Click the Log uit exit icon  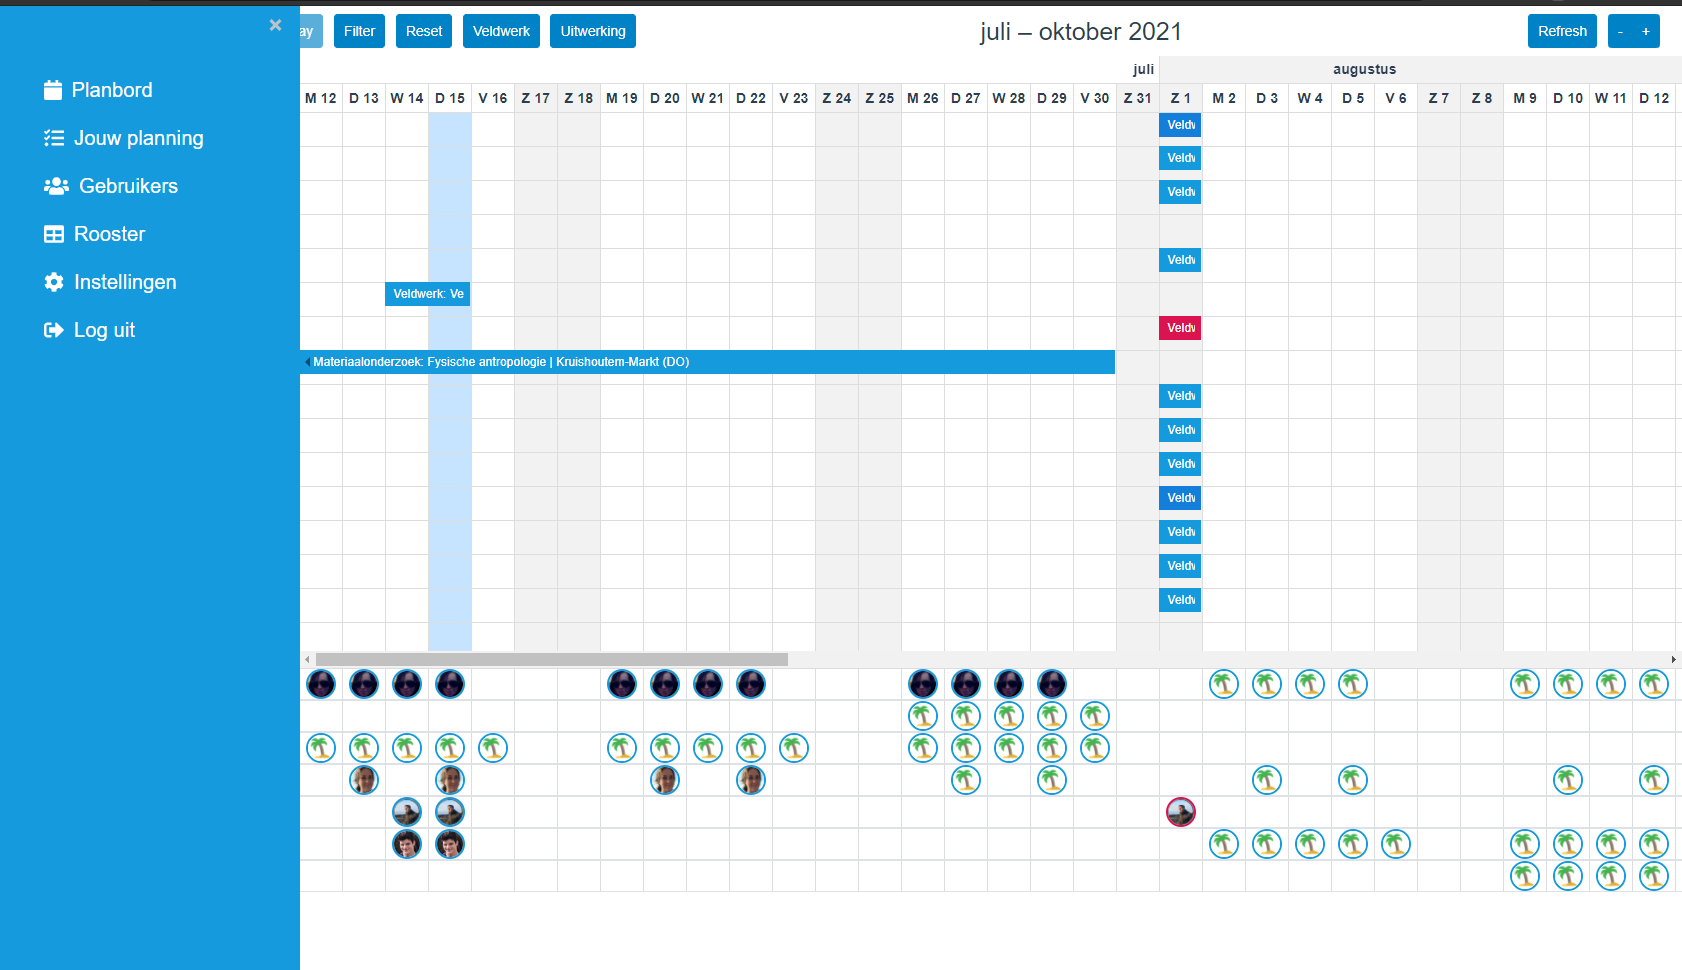(x=54, y=330)
